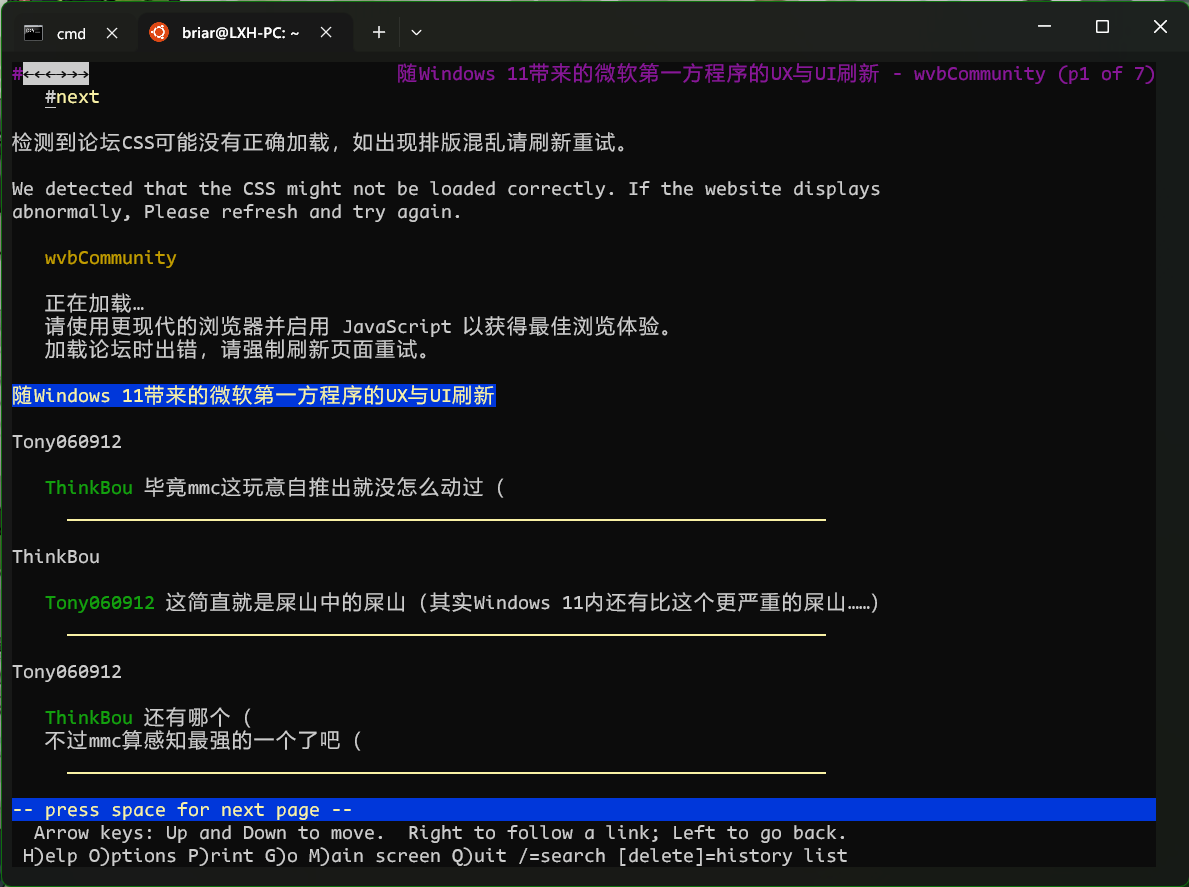Click the last Tony060912 author name

pos(67,672)
